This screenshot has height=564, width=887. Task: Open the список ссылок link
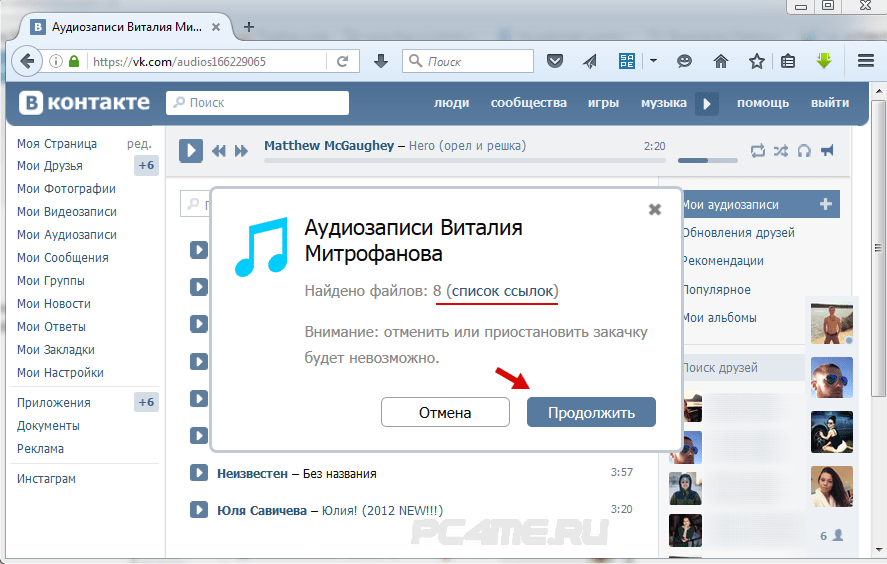point(502,290)
